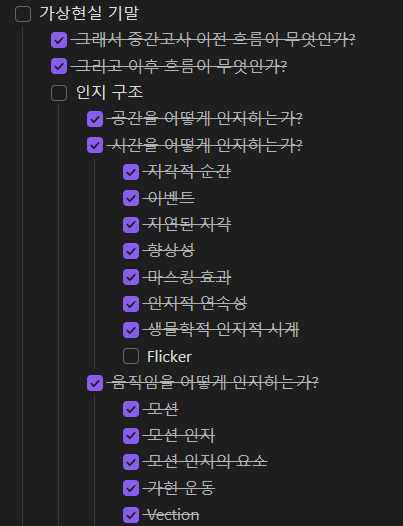Toggle the 마스킹 효과 checkbox
The height and width of the screenshot is (526, 403).
[x=131, y=277]
